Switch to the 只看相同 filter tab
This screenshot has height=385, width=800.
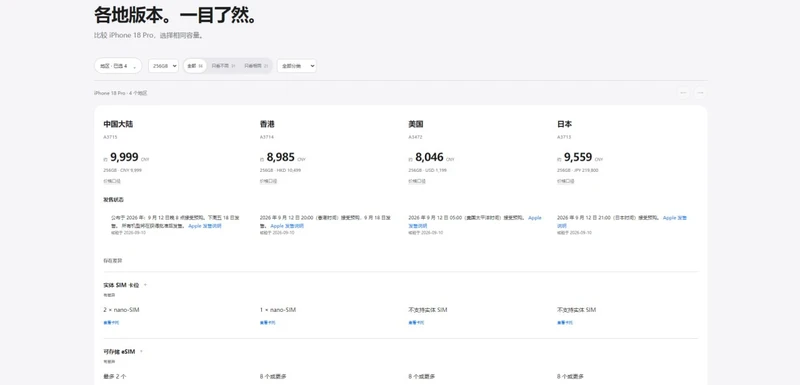pyautogui.click(x=256, y=66)
